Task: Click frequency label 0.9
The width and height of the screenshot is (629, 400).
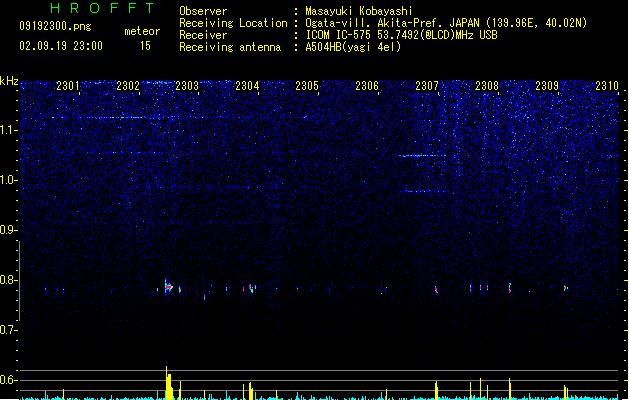Action: tap(8, 230)
